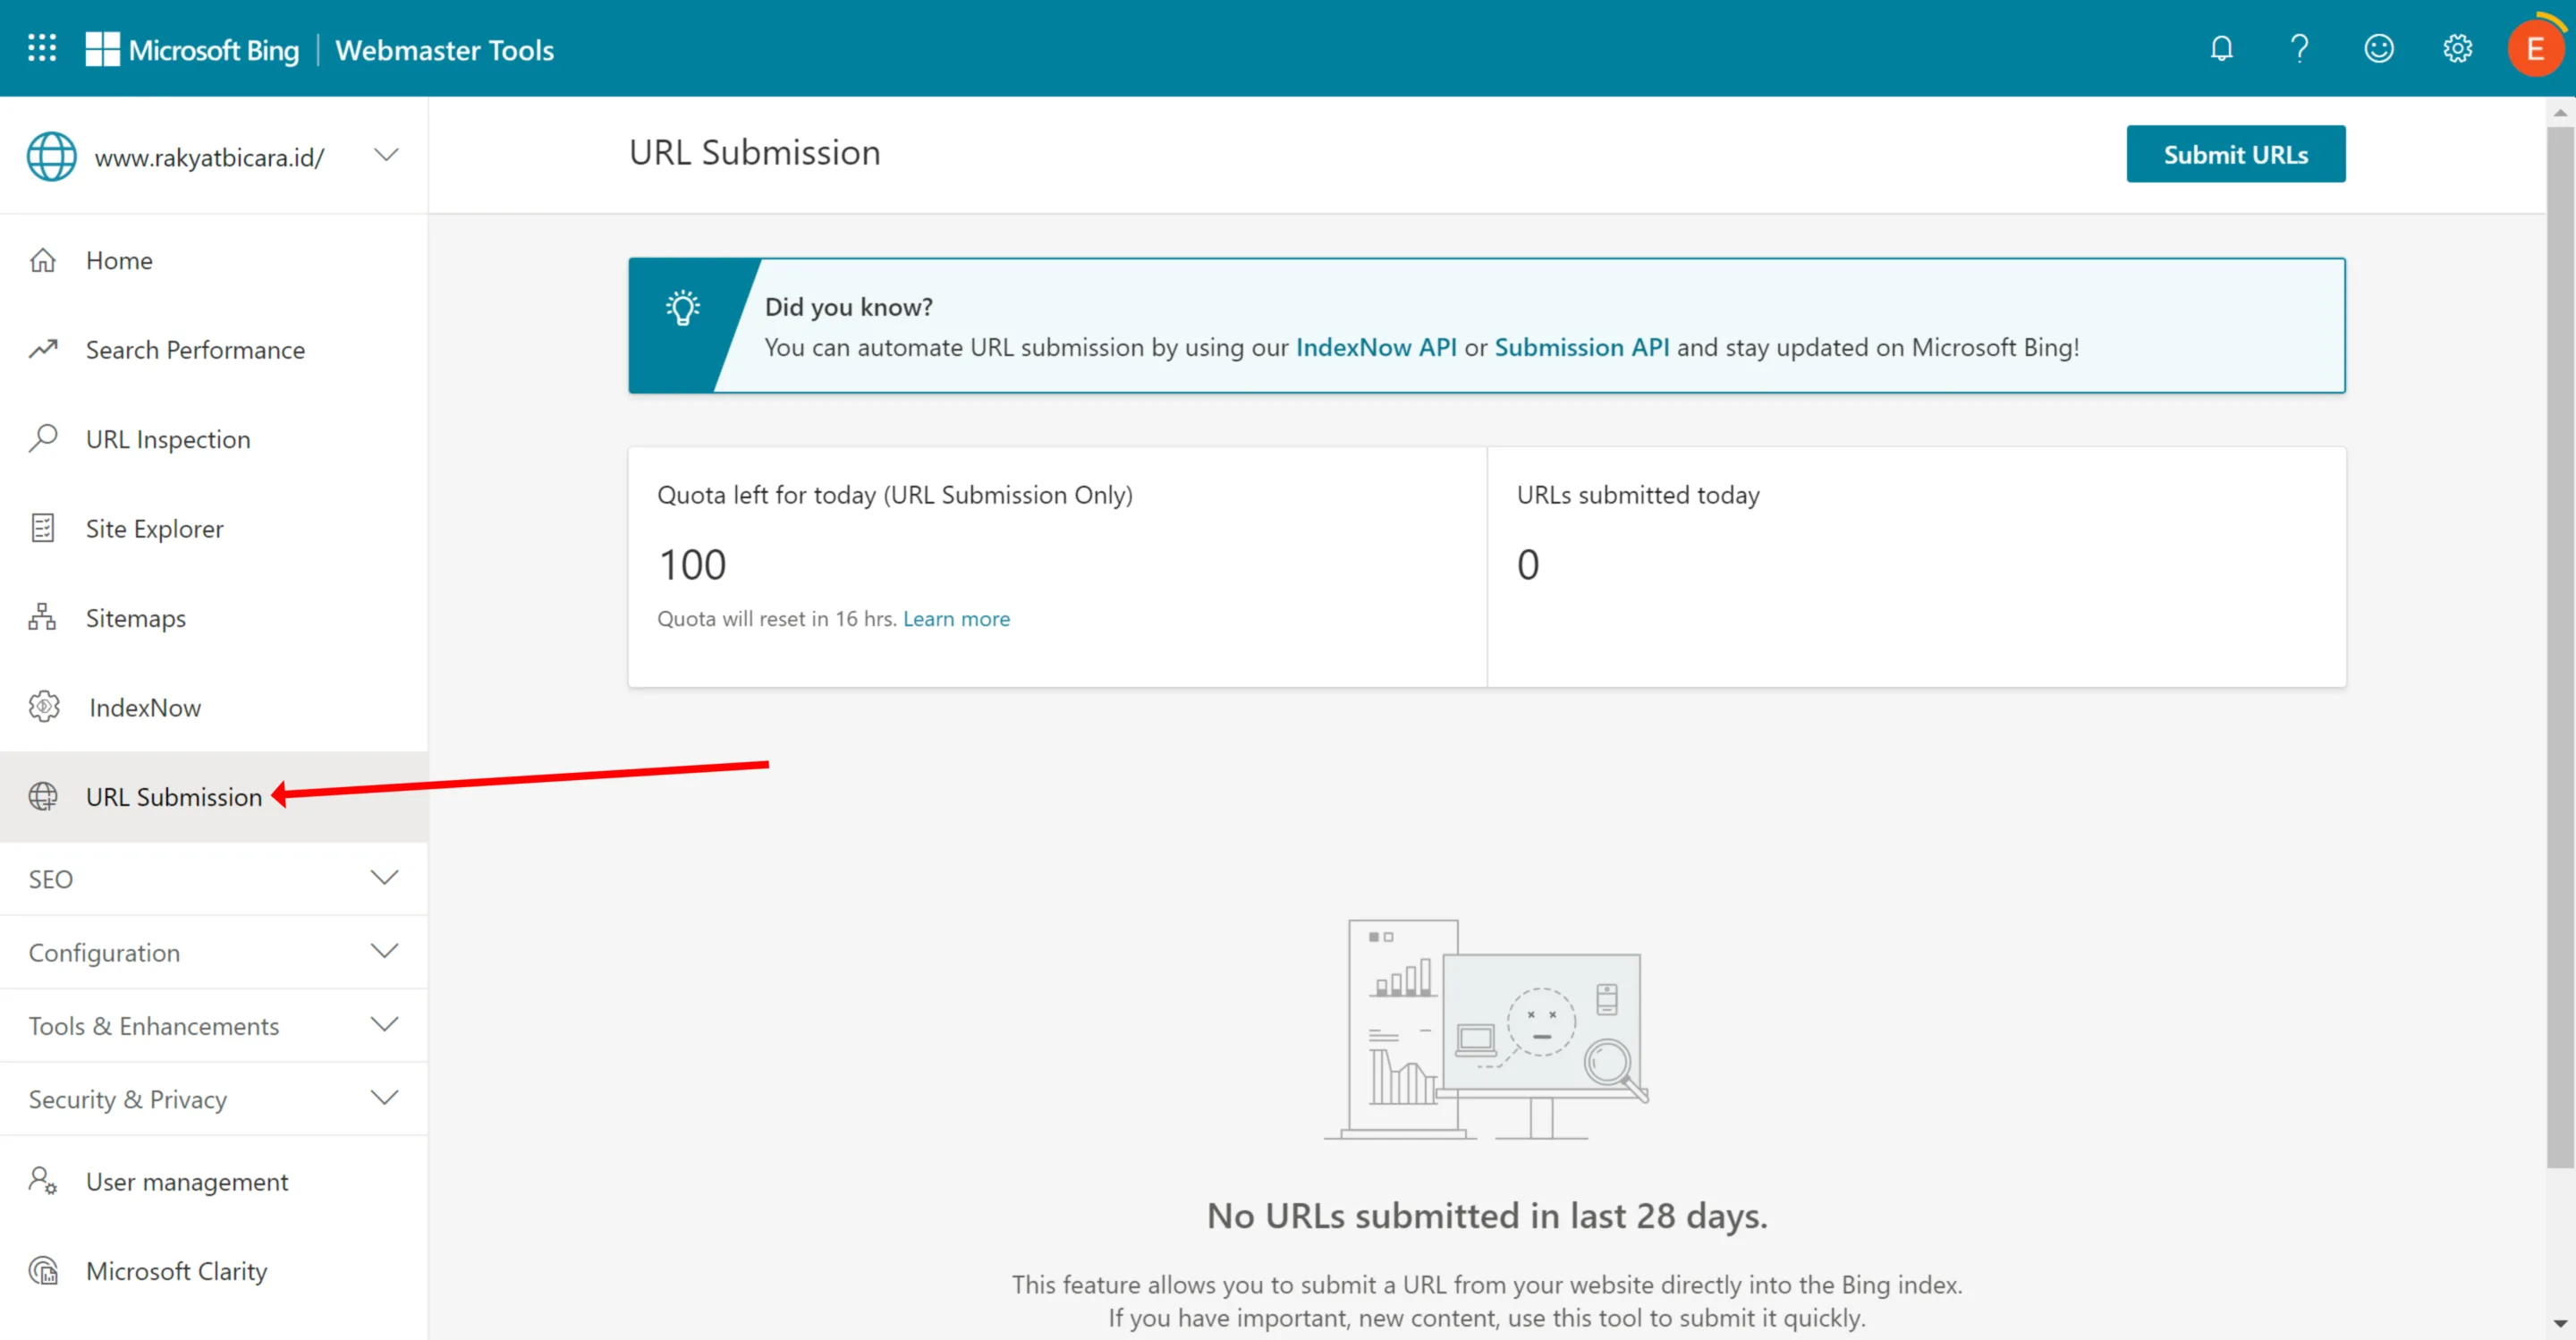The image size is (2576, 1340).
Task: Open the apps grid launcher icon
Action: click(x=42, y=48)
